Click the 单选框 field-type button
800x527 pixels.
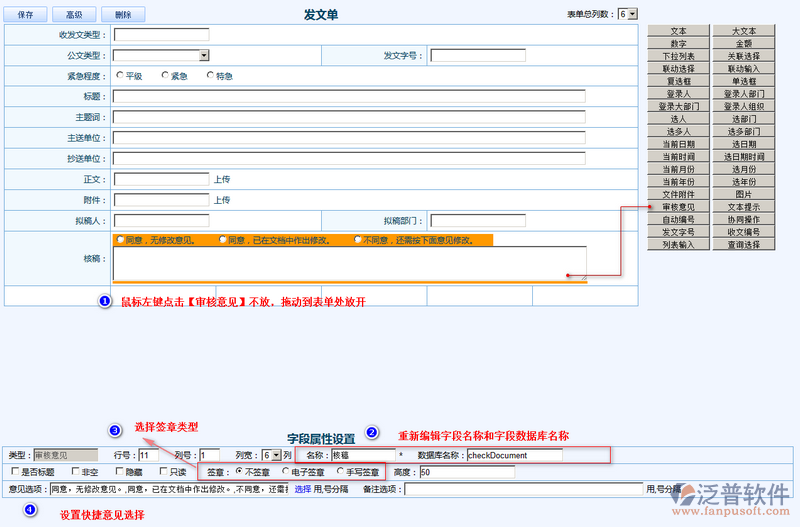(x=744, y=81)
